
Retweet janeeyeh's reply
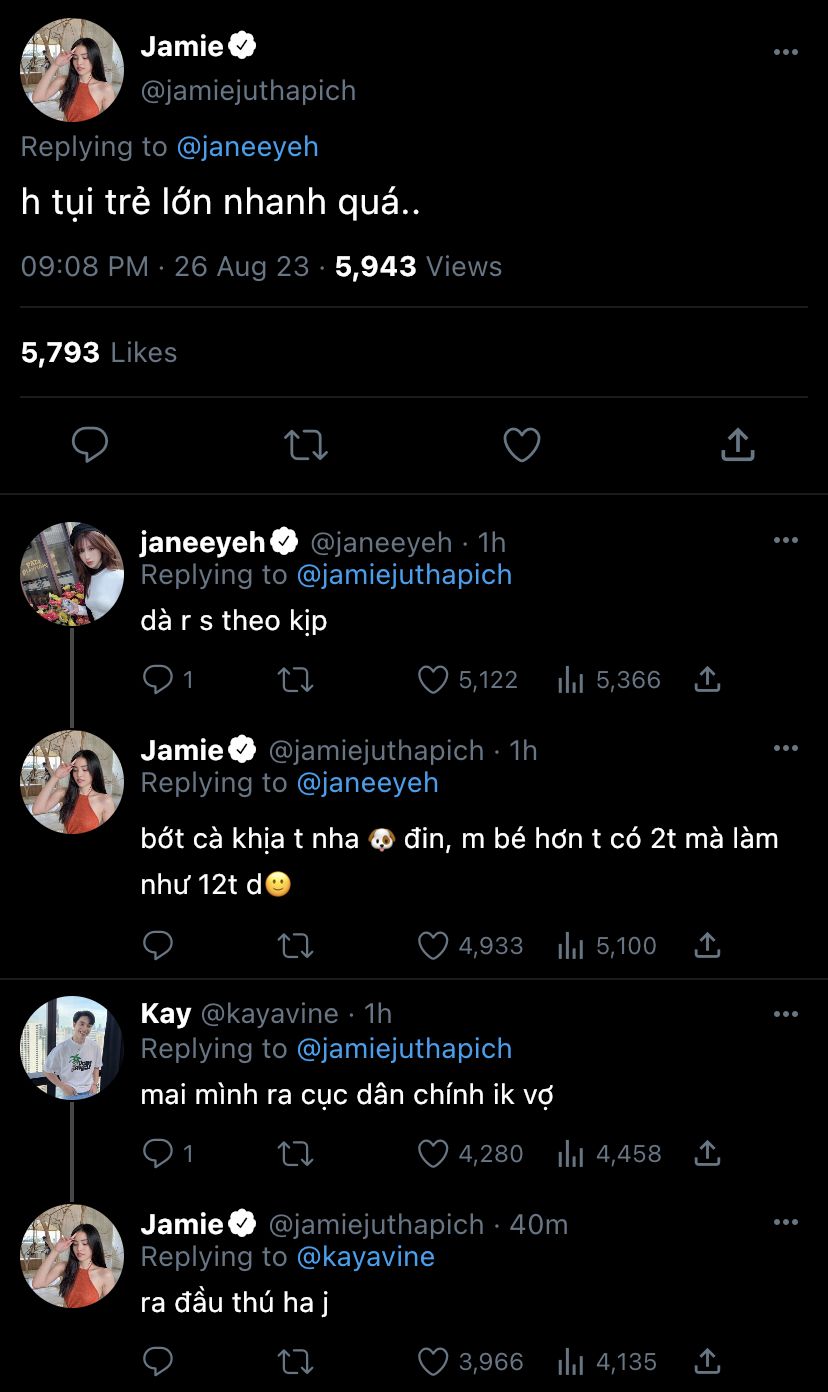point(295,680)
